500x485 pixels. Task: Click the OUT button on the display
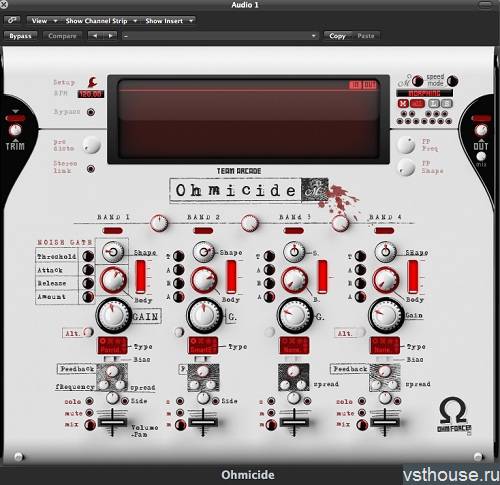pyautogui.click(x=369, y=85)
